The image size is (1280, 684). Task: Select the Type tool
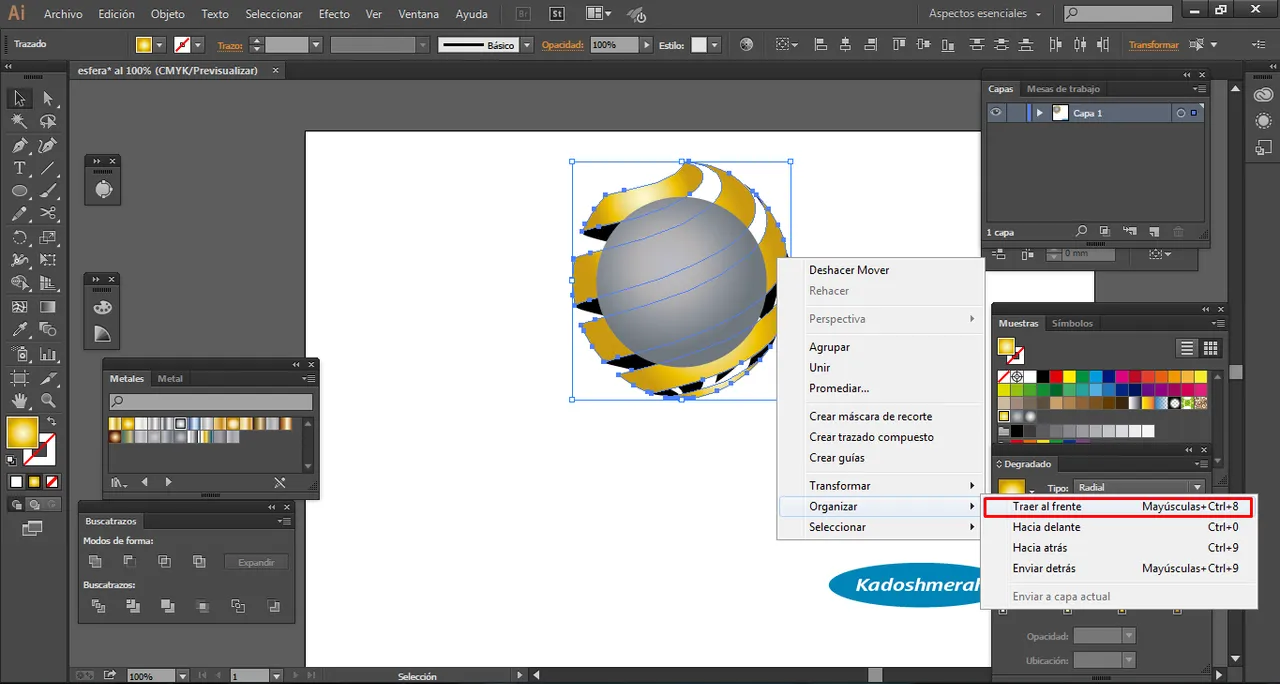click(19, 168)
